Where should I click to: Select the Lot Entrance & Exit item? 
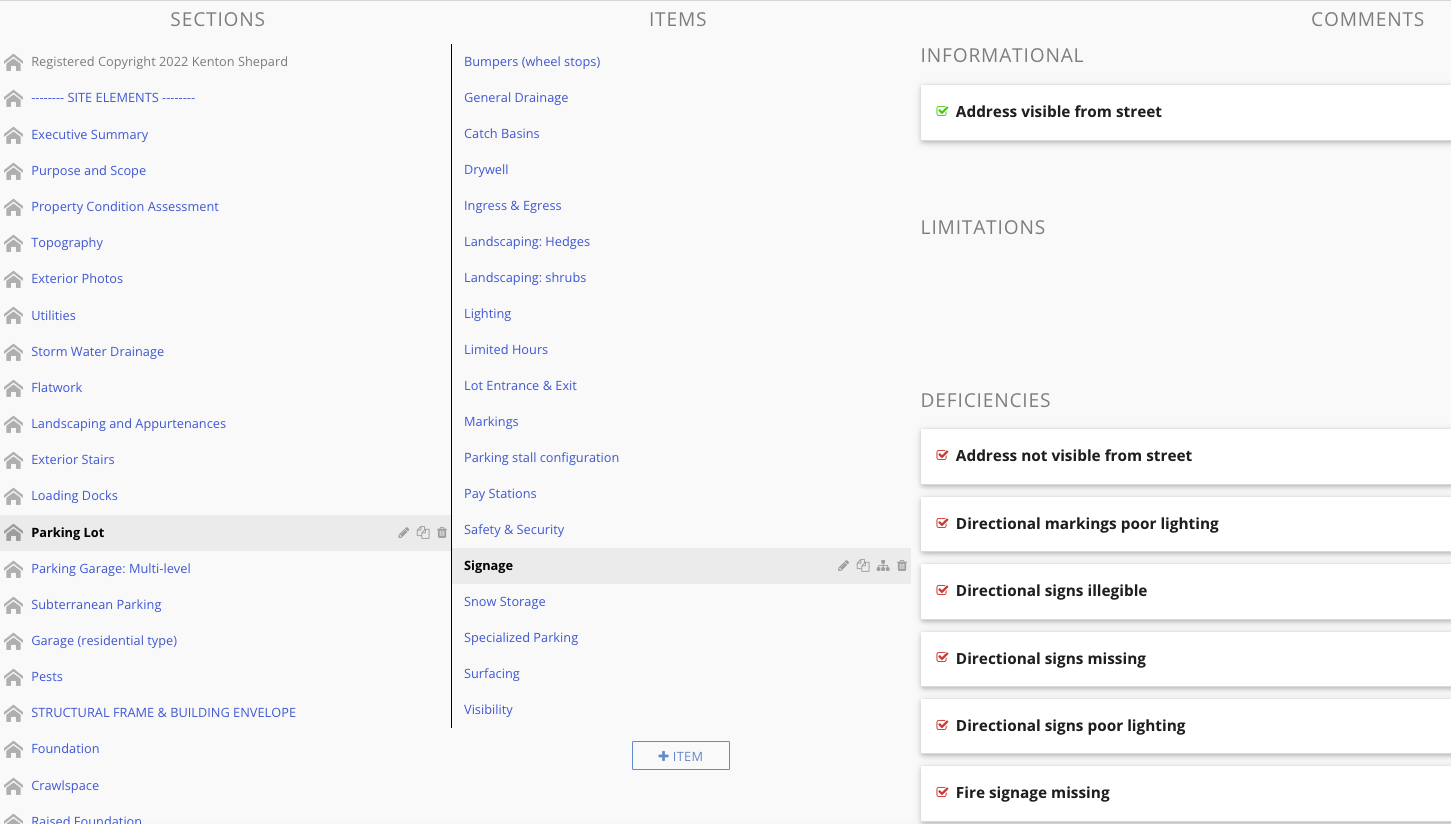coord(520,386)
